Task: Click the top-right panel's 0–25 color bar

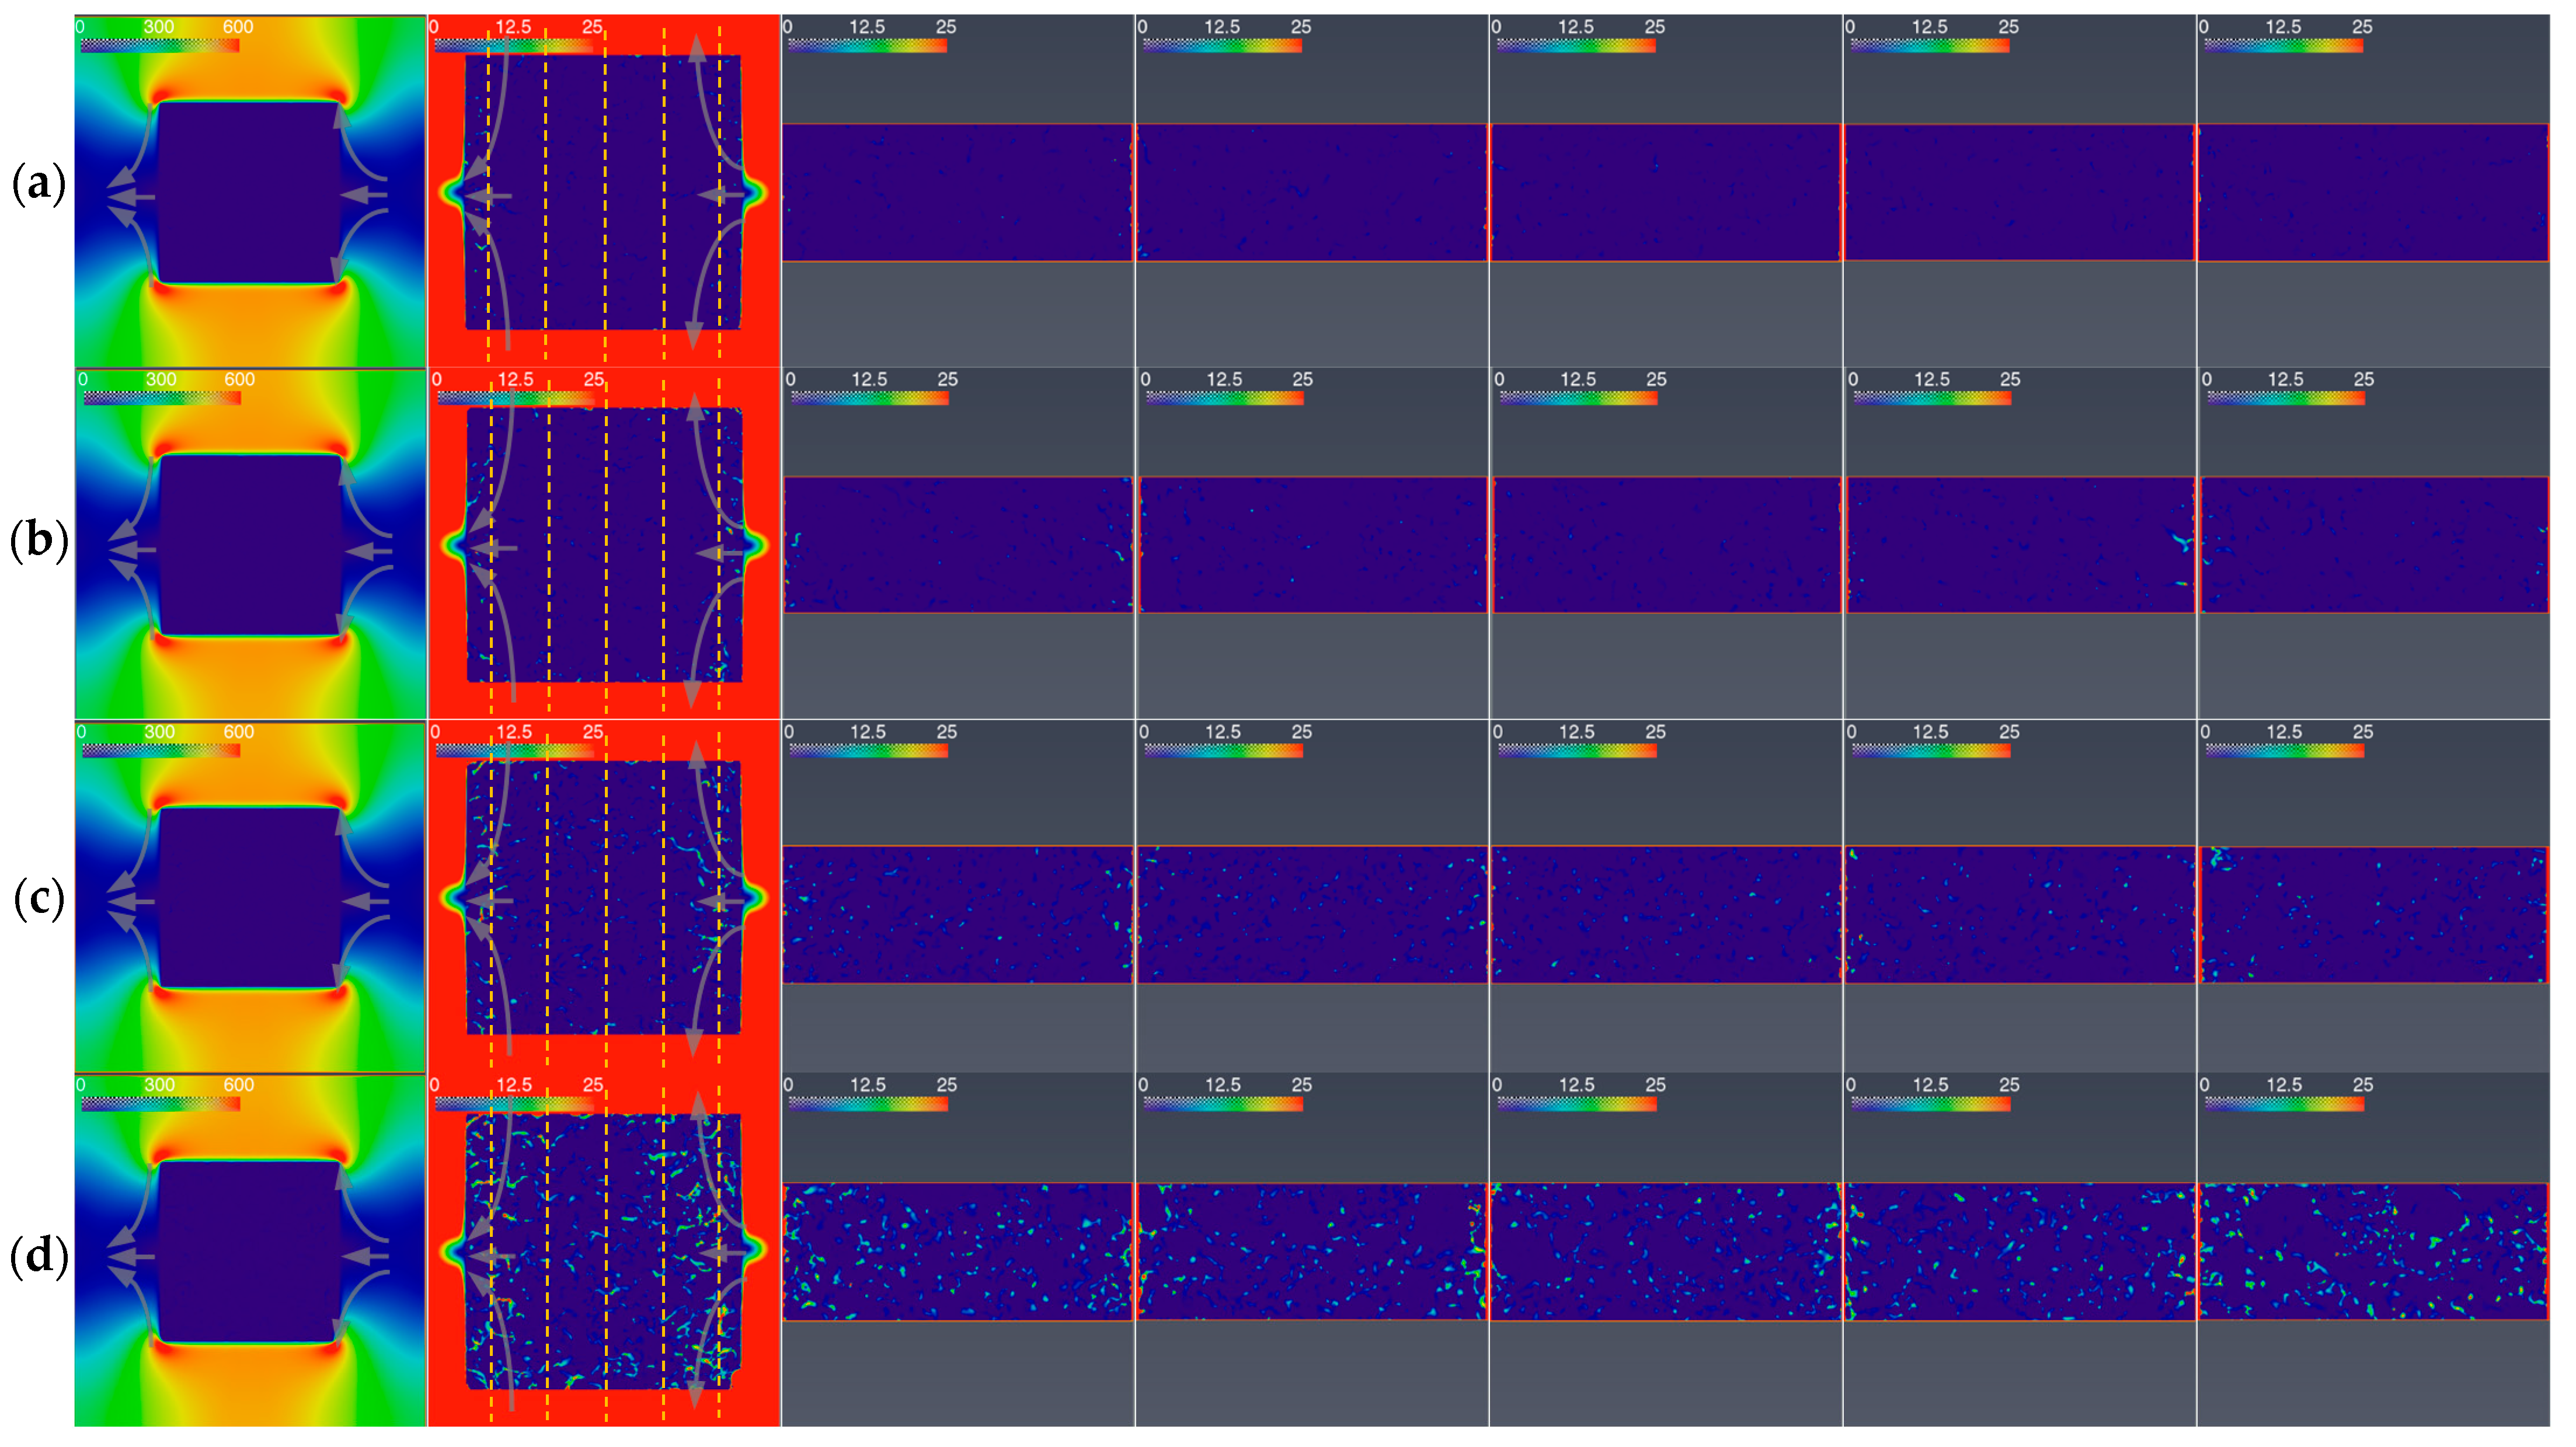Action: (2283, 45)
